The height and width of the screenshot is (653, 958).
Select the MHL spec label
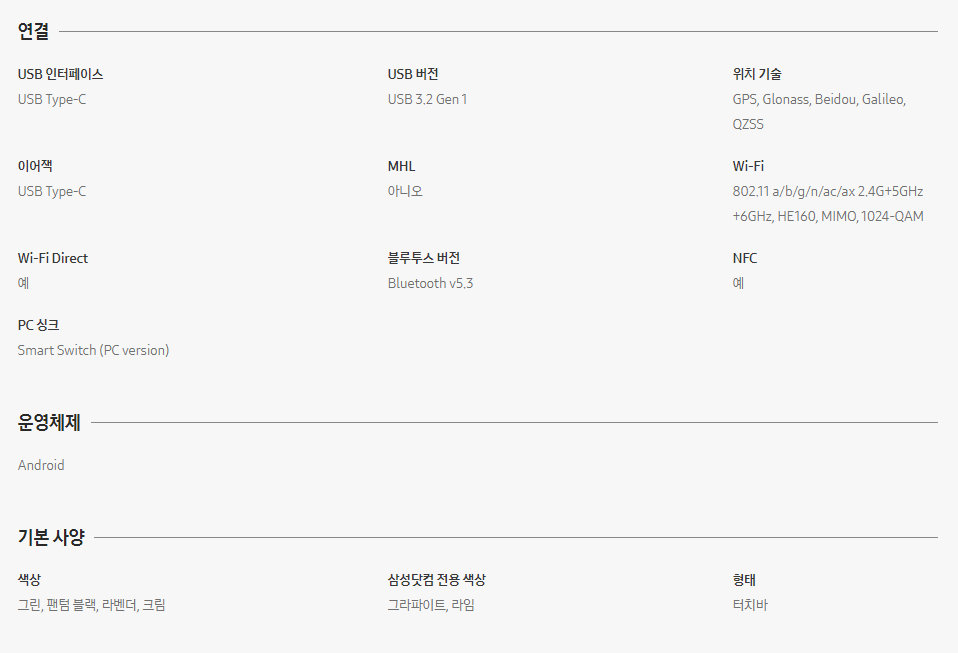[401, 166]
